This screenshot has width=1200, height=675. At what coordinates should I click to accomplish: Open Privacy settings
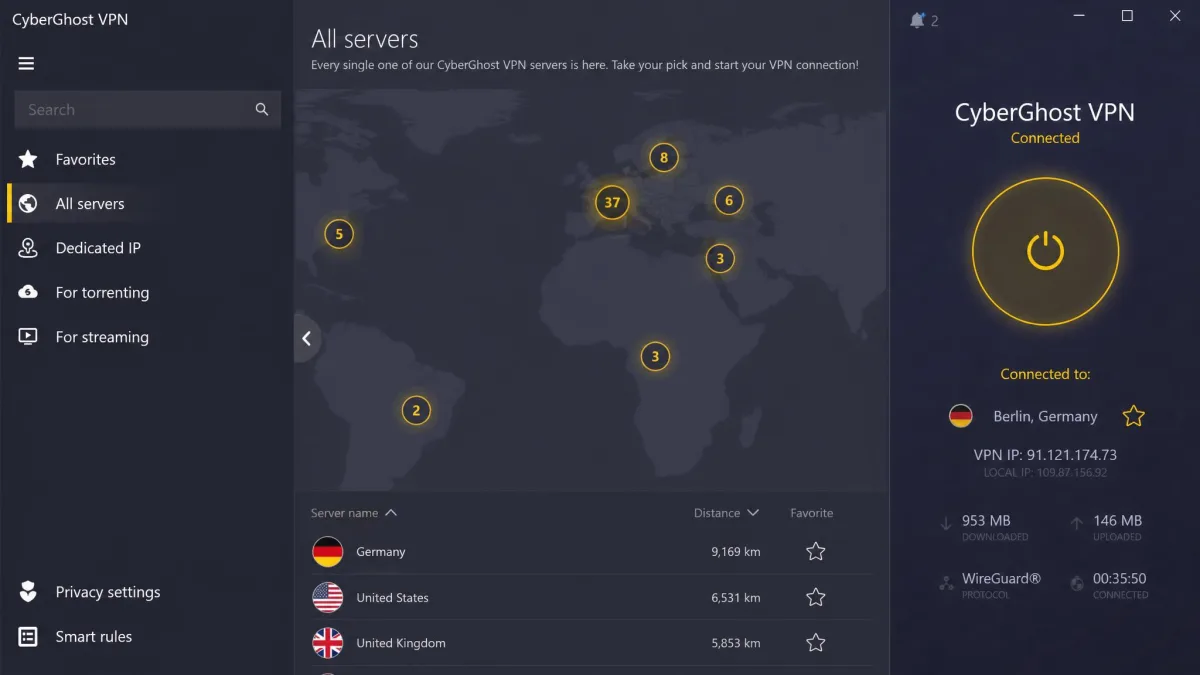click(108, 592)
